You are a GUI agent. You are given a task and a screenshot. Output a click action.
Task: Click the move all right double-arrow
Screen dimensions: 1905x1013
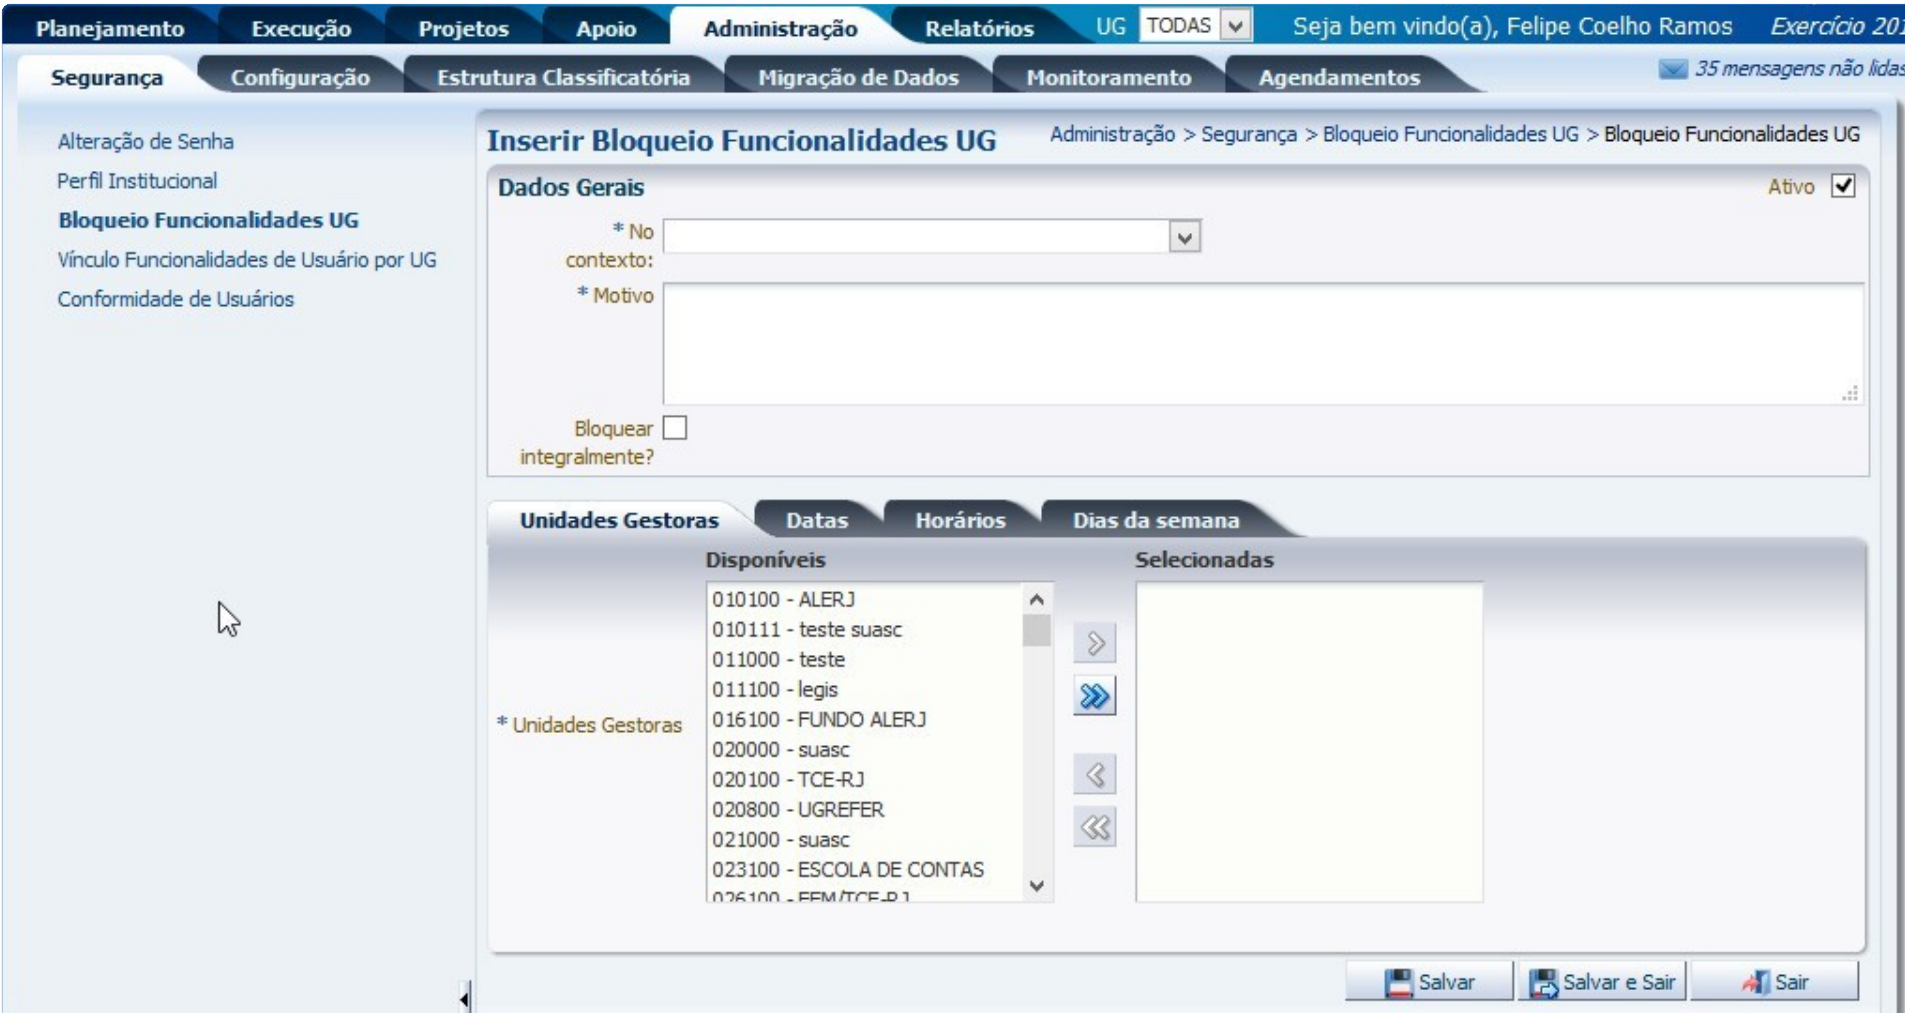[1094, 696]
